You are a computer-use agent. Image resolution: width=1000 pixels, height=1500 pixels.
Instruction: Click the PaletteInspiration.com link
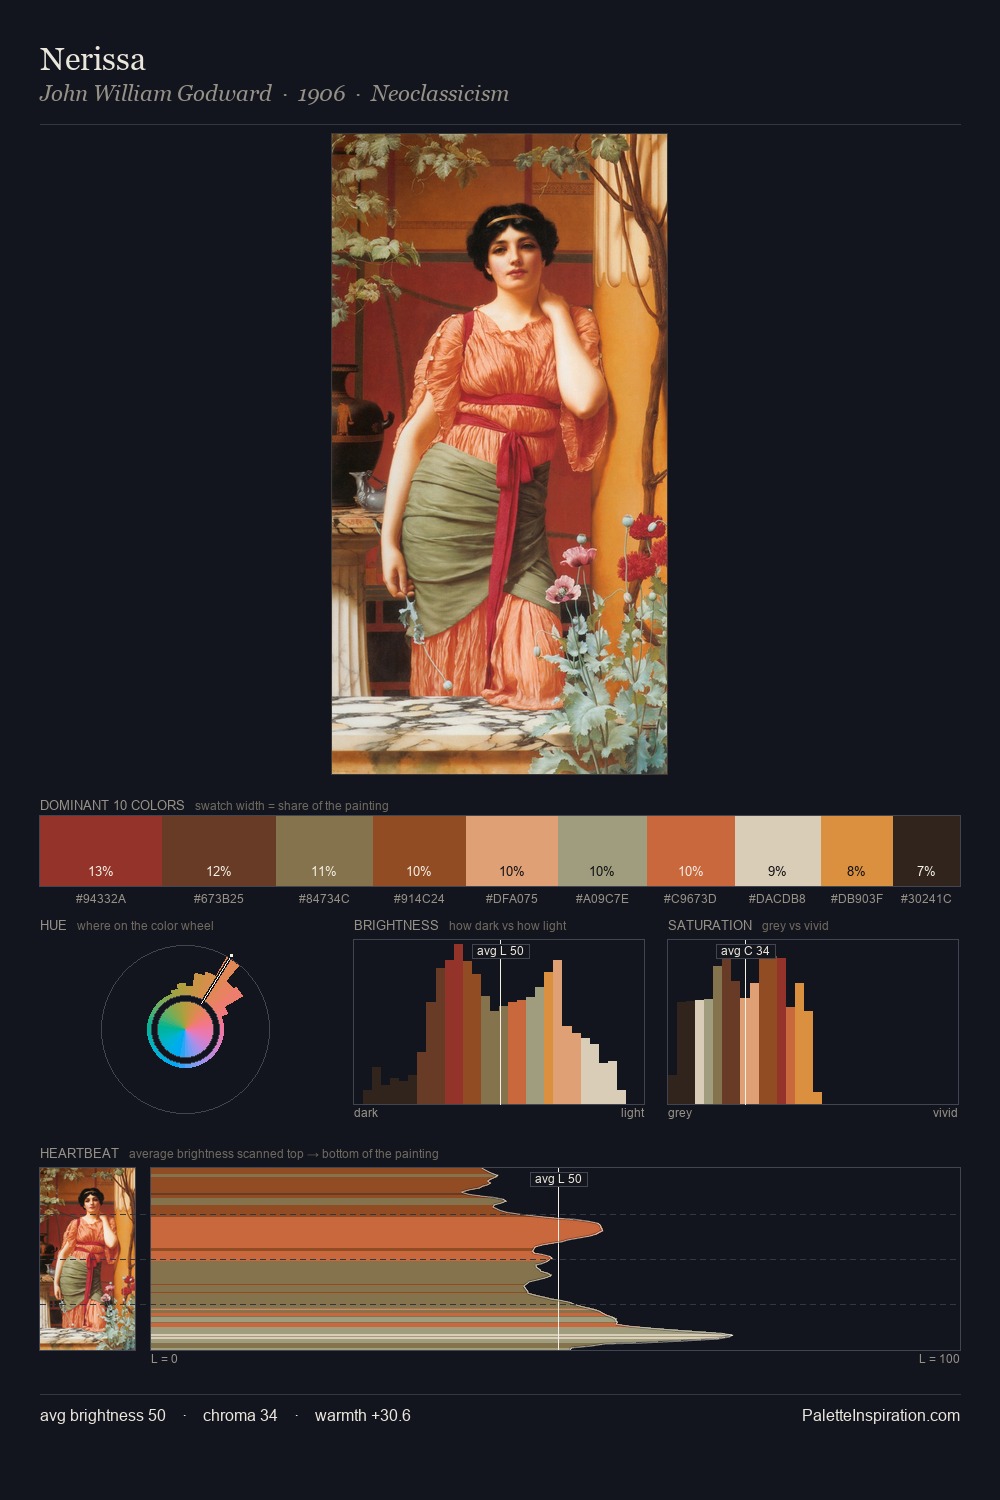point(881,1415)
